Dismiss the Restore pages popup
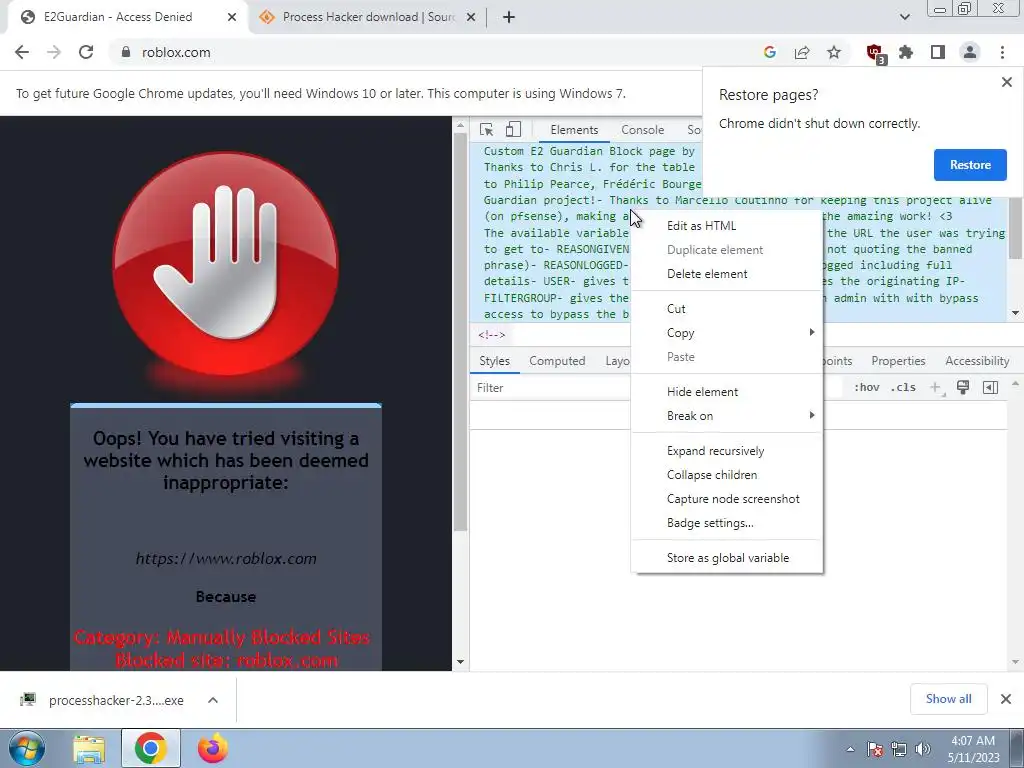1024x768 pixels. pos(1006,82)
